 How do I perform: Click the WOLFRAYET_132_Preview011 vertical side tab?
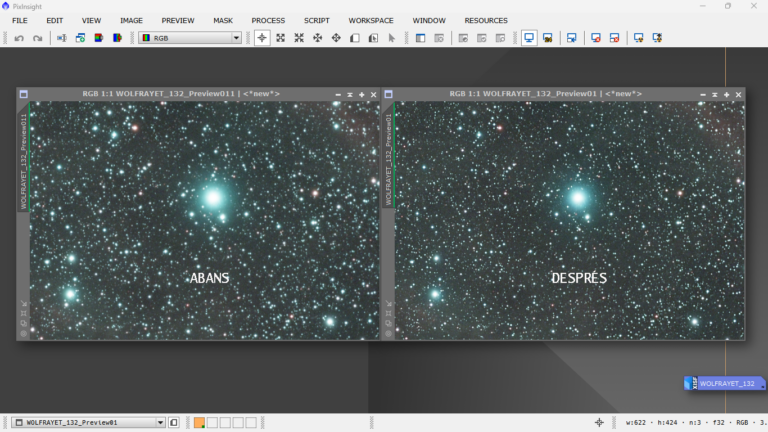[23, 161]
